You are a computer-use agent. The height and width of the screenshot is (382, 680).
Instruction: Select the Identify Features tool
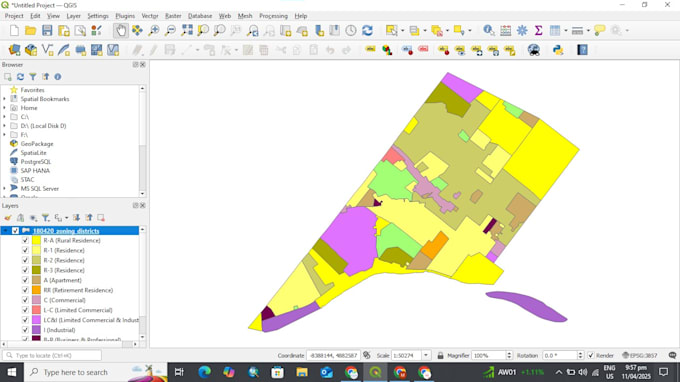click(x=489, y=30)
